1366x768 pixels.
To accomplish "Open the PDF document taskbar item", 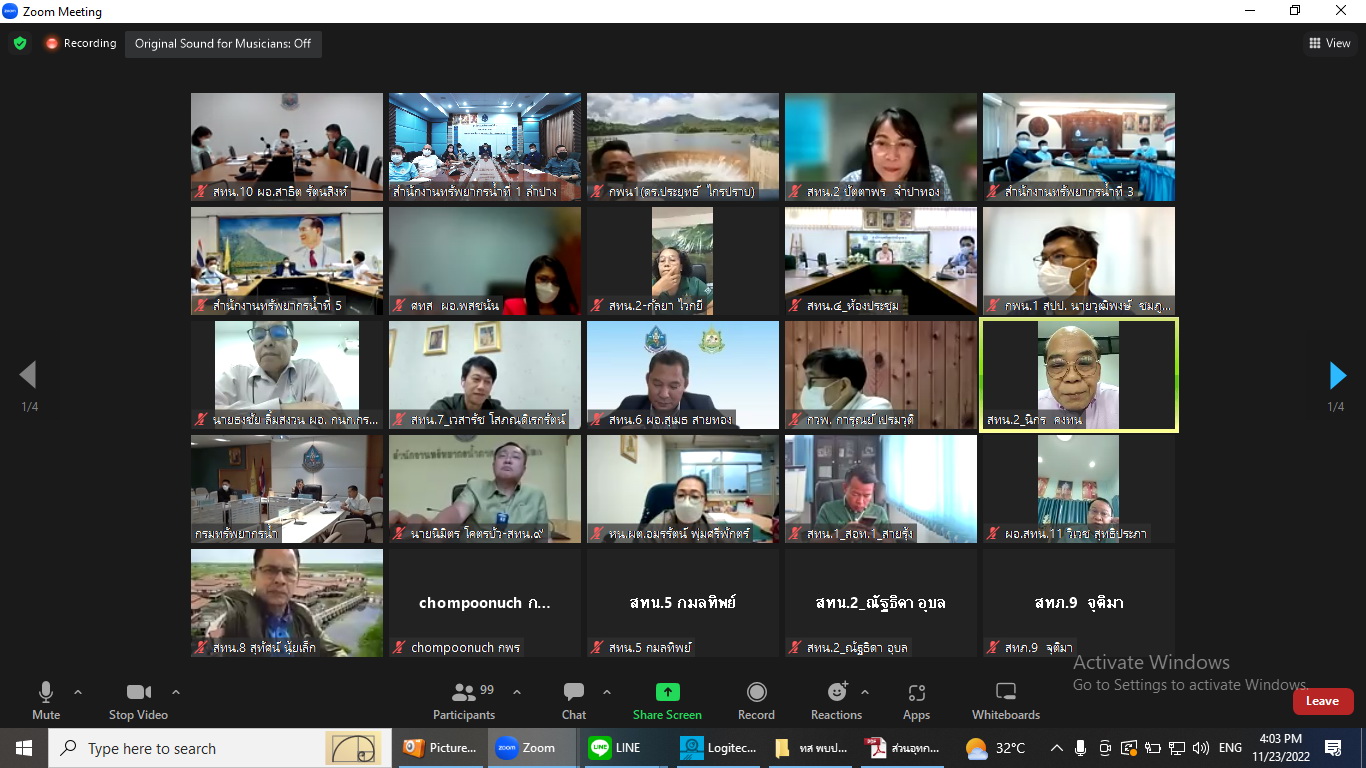I will (903, 748).
